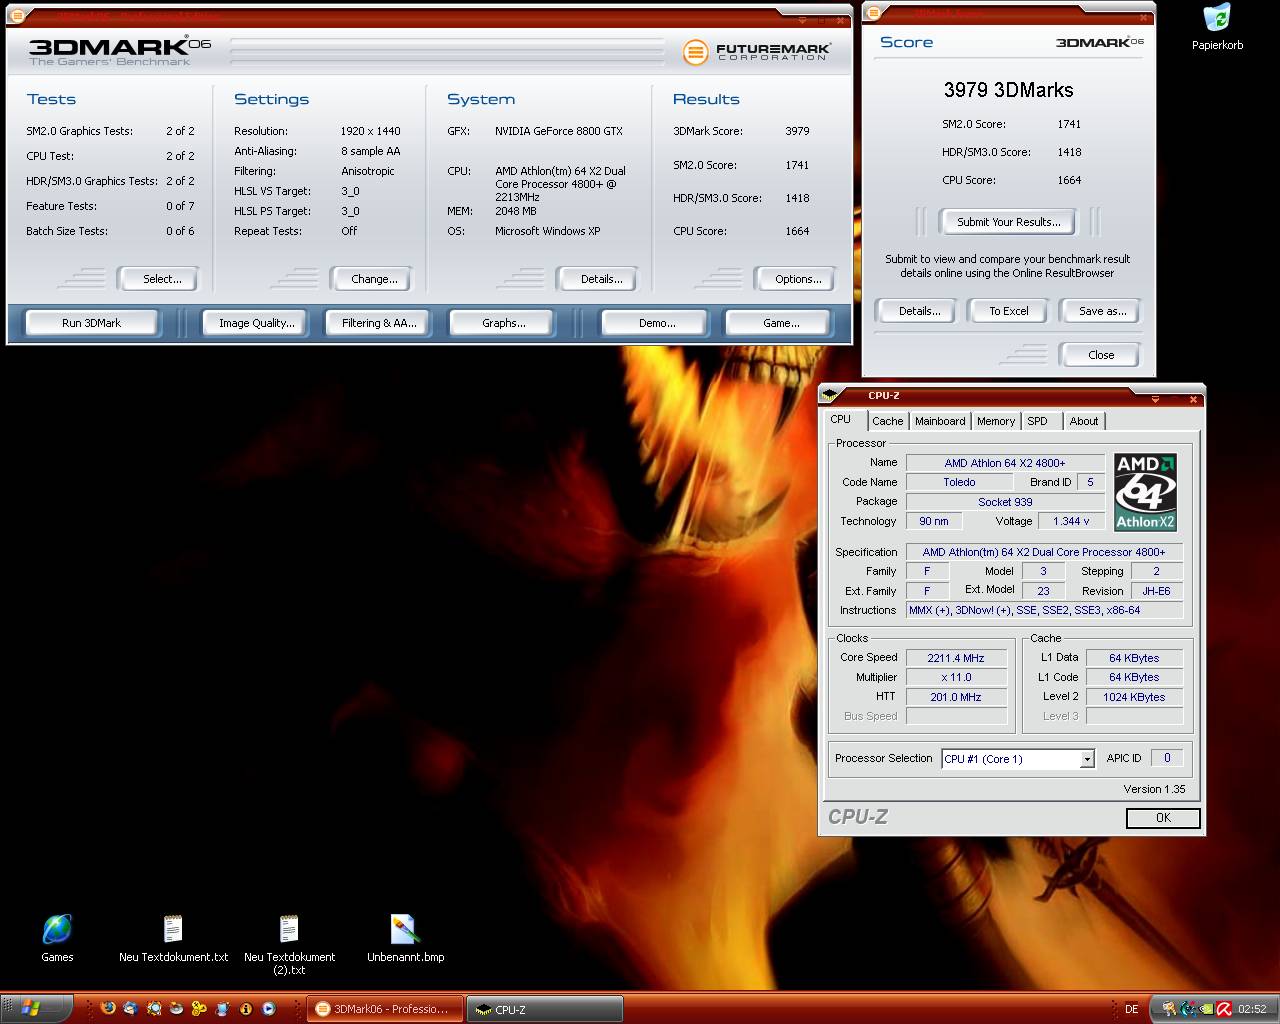Click the Code Name value Toledo
The width and height of the screenshot is (1280, 1024).
point(959,482)
